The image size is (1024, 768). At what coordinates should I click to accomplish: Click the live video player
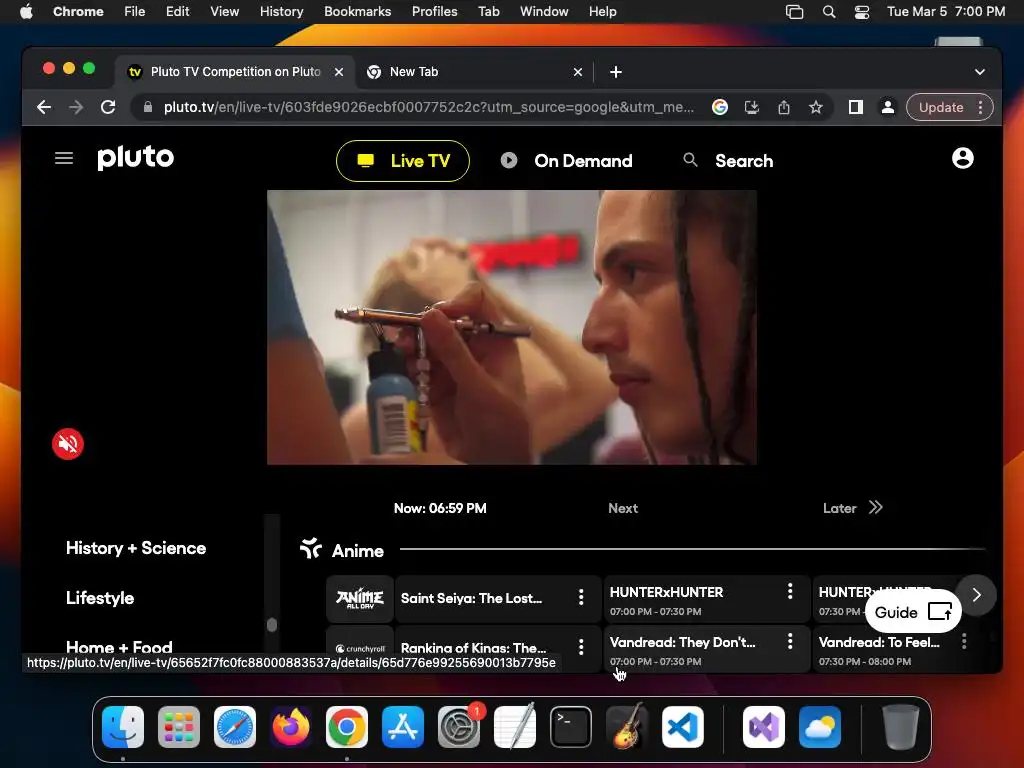pyautogui.click(x=512, y=327)
